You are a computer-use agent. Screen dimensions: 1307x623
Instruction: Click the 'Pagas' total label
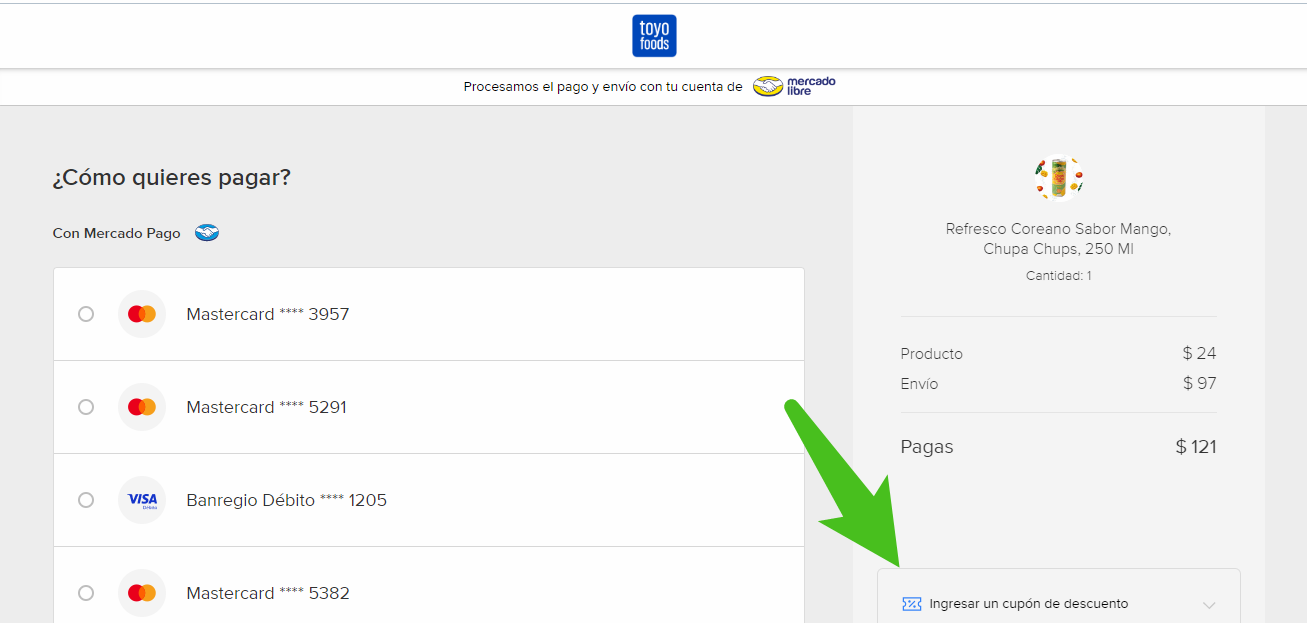click(927, 447)
